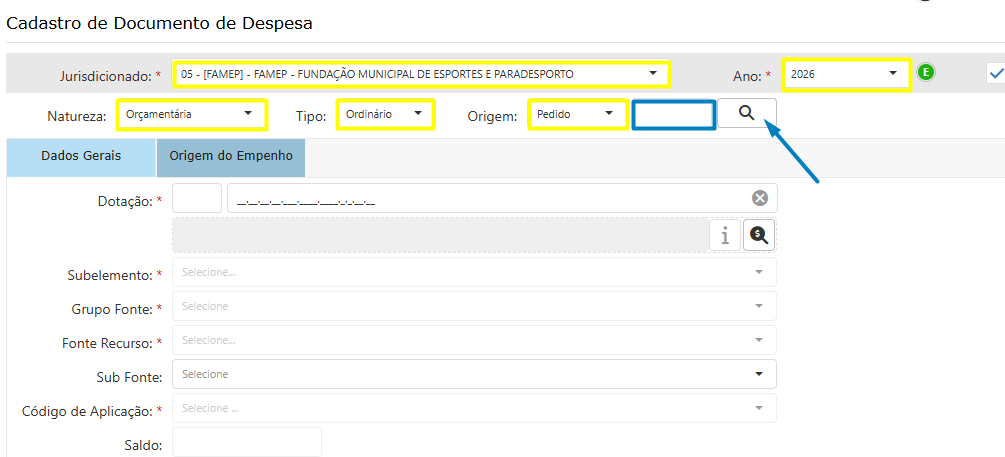The height and width of the screenshot is (457, 1005).
Task: Open the dollar-sign balance search icon
Action: click(x=759, y=235)
